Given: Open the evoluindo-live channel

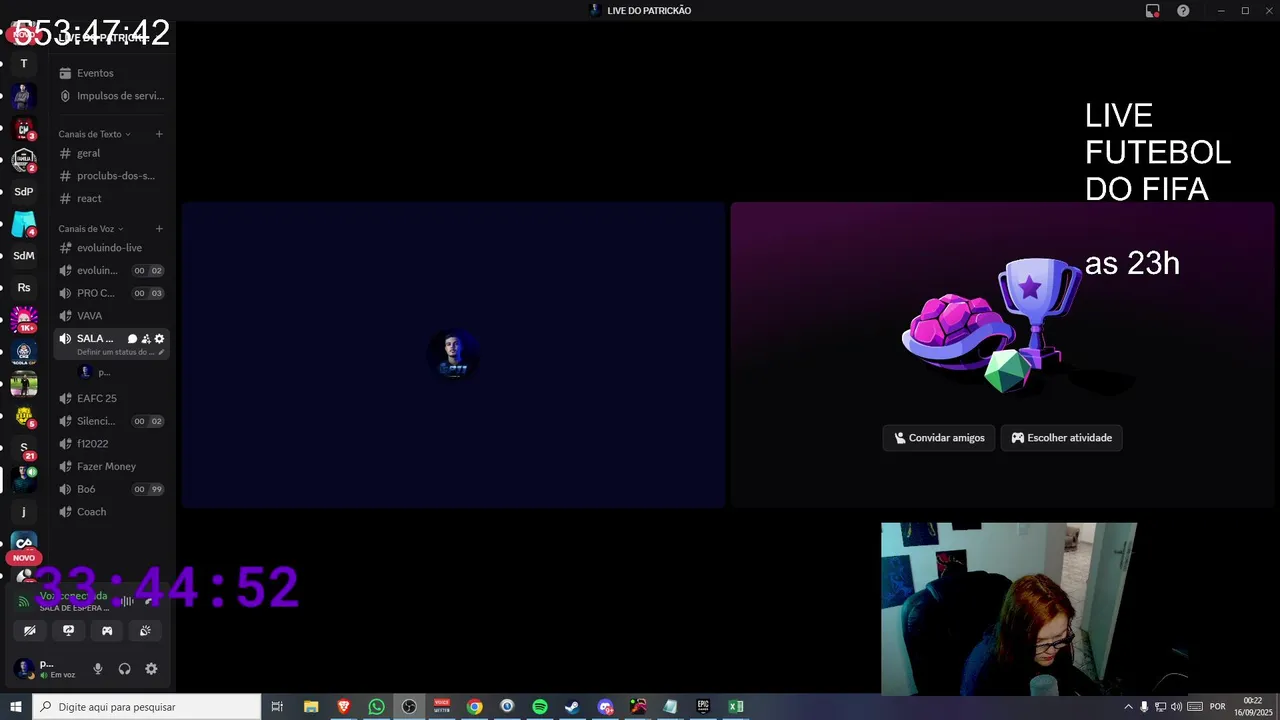Looking at the screenshot, I should click(110, 248).
